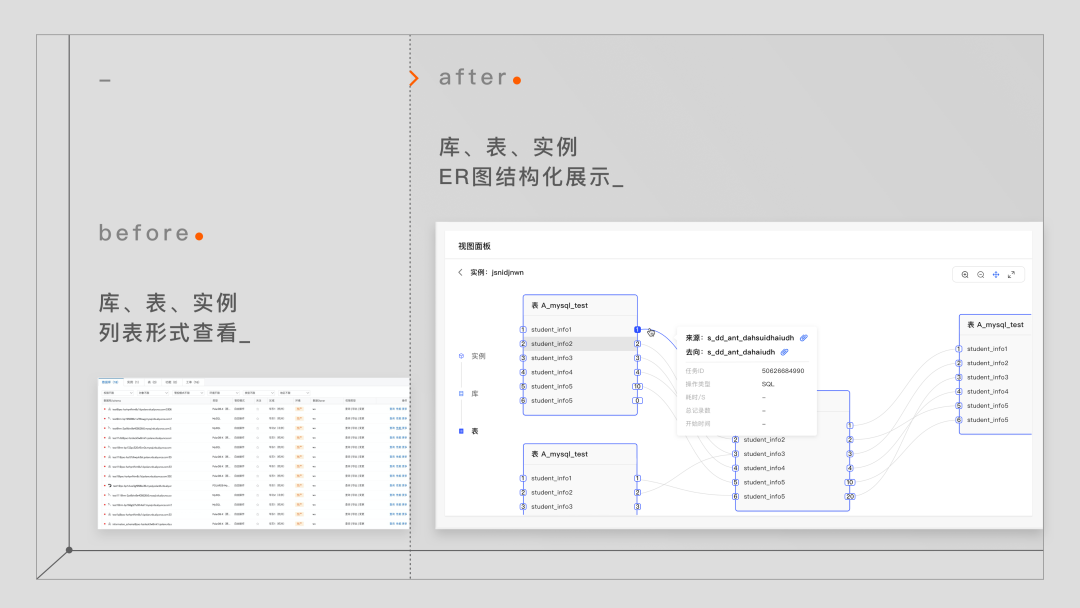The image size is (1080, 608).
Task: Open source link s_dd_ant_dahsuidhaiudh
Action: [x=750, y=338]
